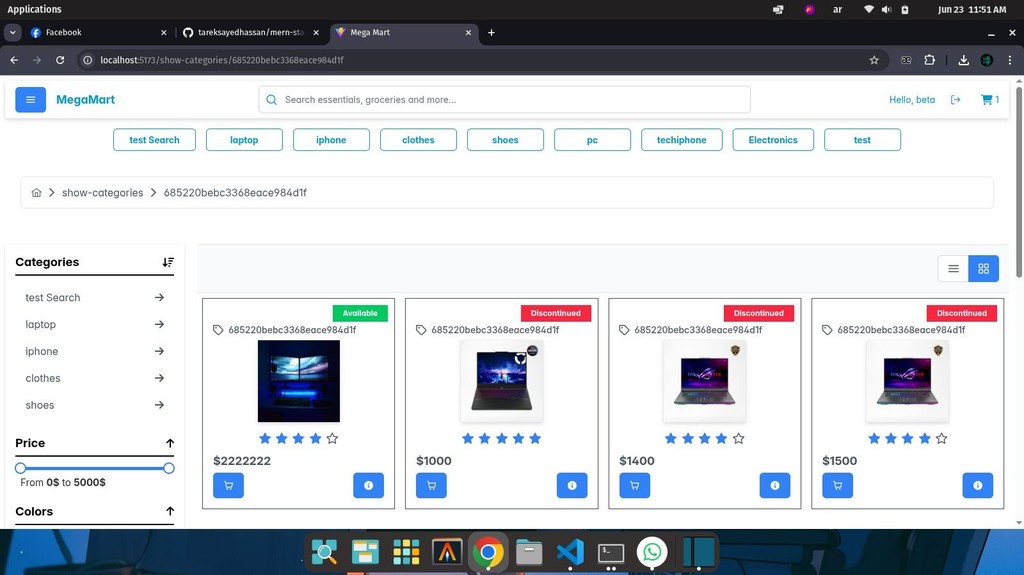Open info for the $2222222 product
The width and height of the screenshot is (1024, 575).
pos(368,485)
